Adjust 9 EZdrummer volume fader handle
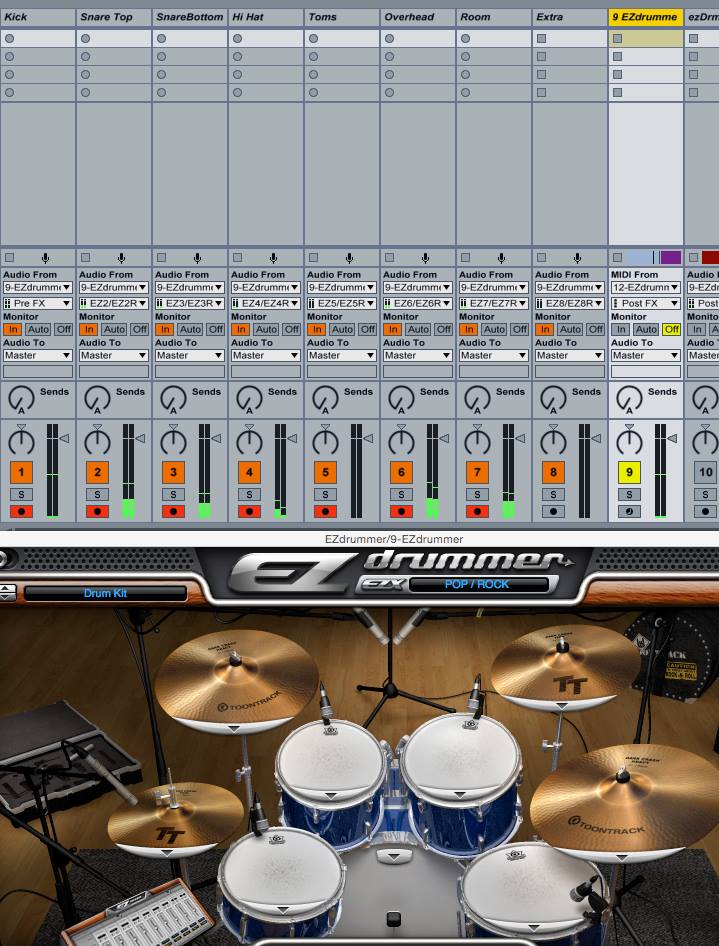719x946 pixels. (x=672, y=439)
